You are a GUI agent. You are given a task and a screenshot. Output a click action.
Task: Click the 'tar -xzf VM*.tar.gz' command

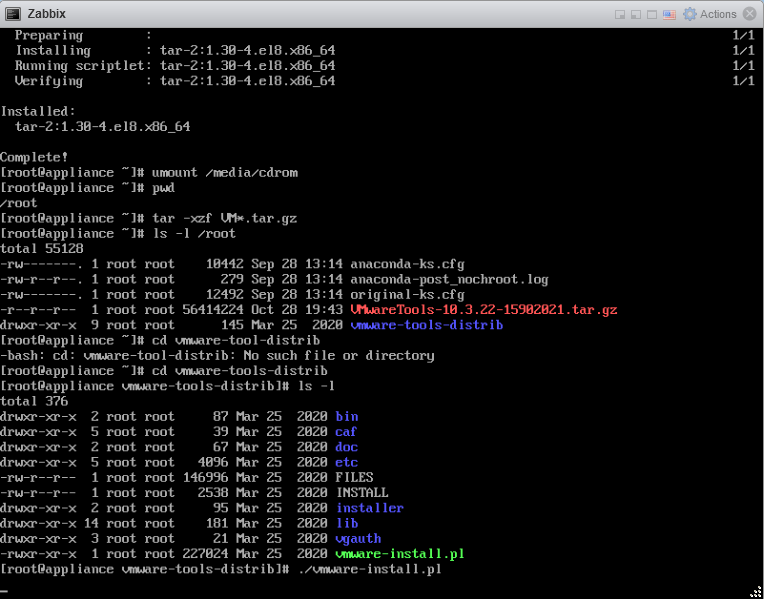click(225, 218)
